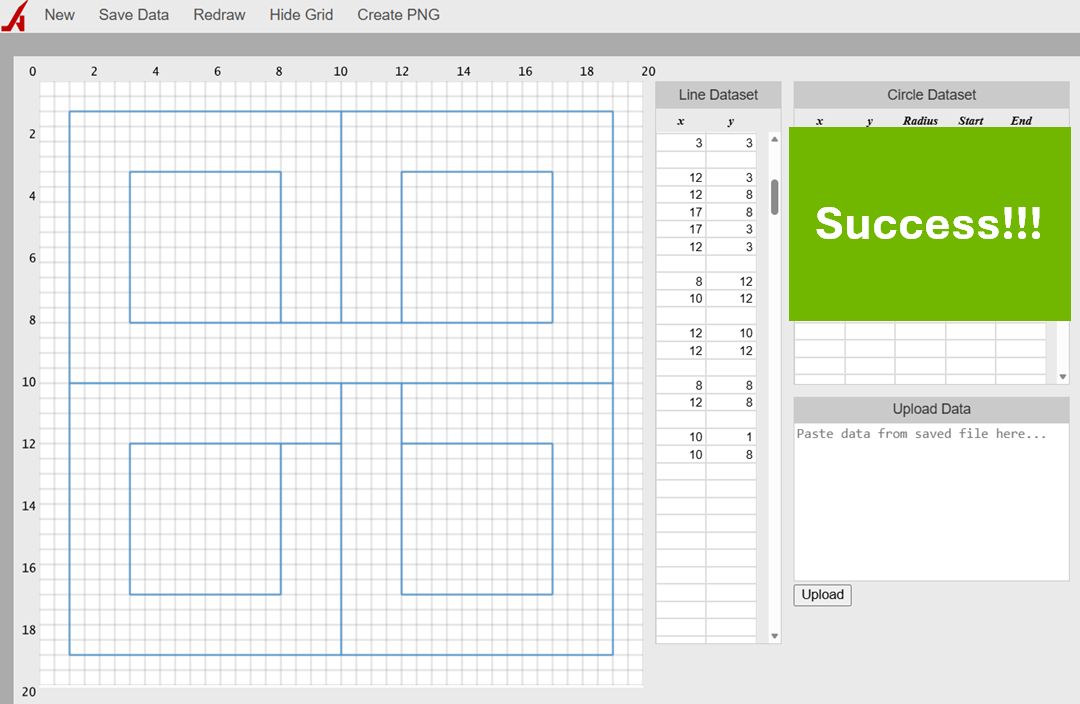Click Redraw to refresh the drawing
1080x704 pixels.
coord(219,15)
